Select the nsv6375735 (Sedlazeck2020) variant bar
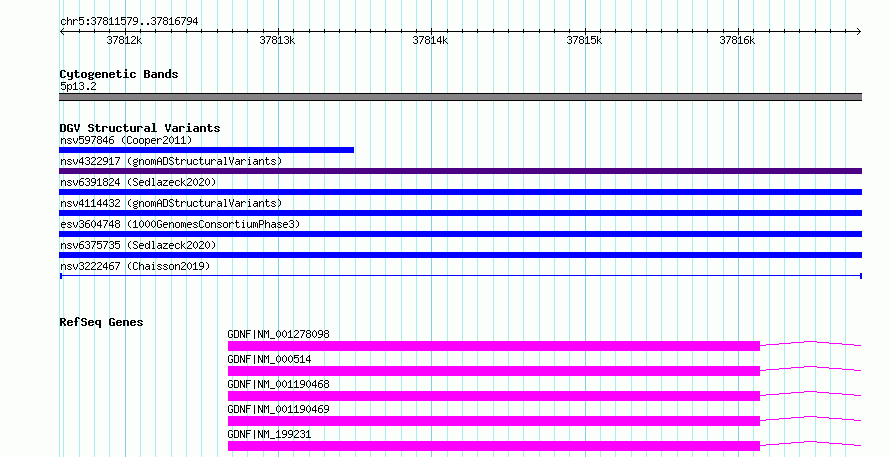The width and height of the screenshot is (890, 457). (460, 255)
